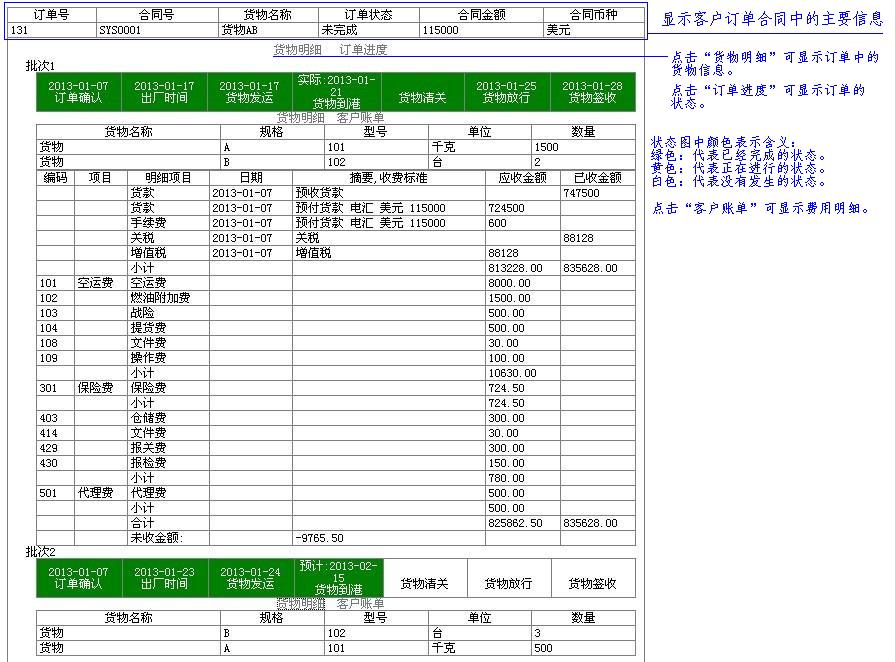The width and height of the screenshot is (895, 662).
Task: Click 批次2 出厂时间 2013-01-23 status cell
Action: click(164, 578)
